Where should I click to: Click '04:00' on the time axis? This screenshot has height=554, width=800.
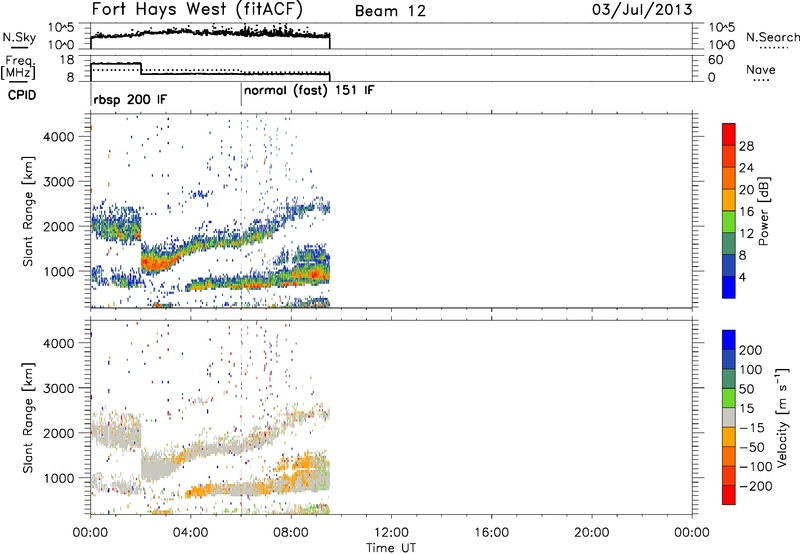pos(190,533)
